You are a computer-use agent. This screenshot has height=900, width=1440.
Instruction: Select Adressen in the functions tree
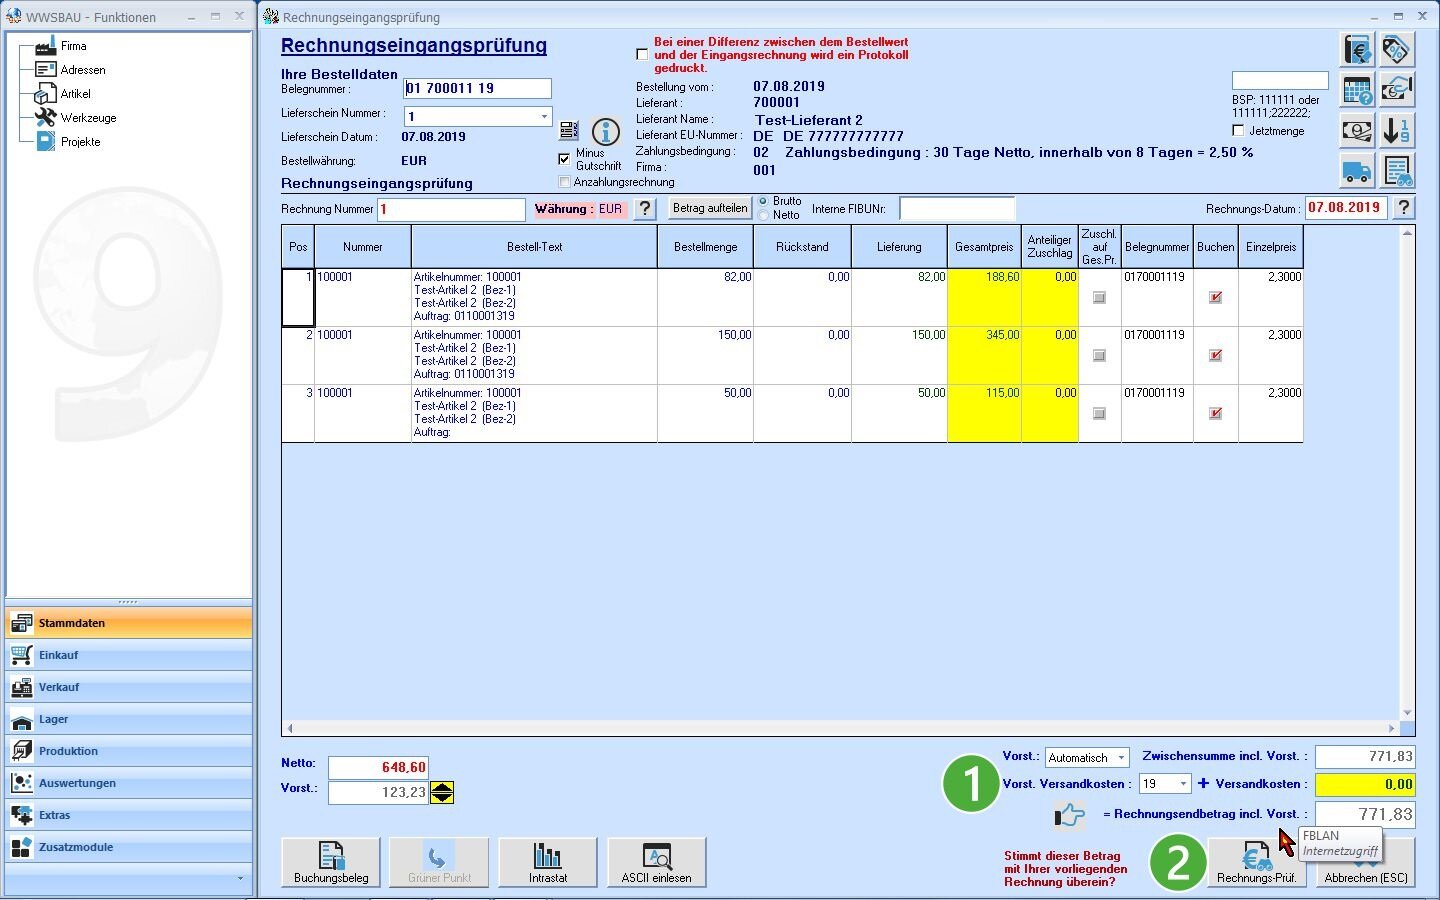[x=82, y=70]
